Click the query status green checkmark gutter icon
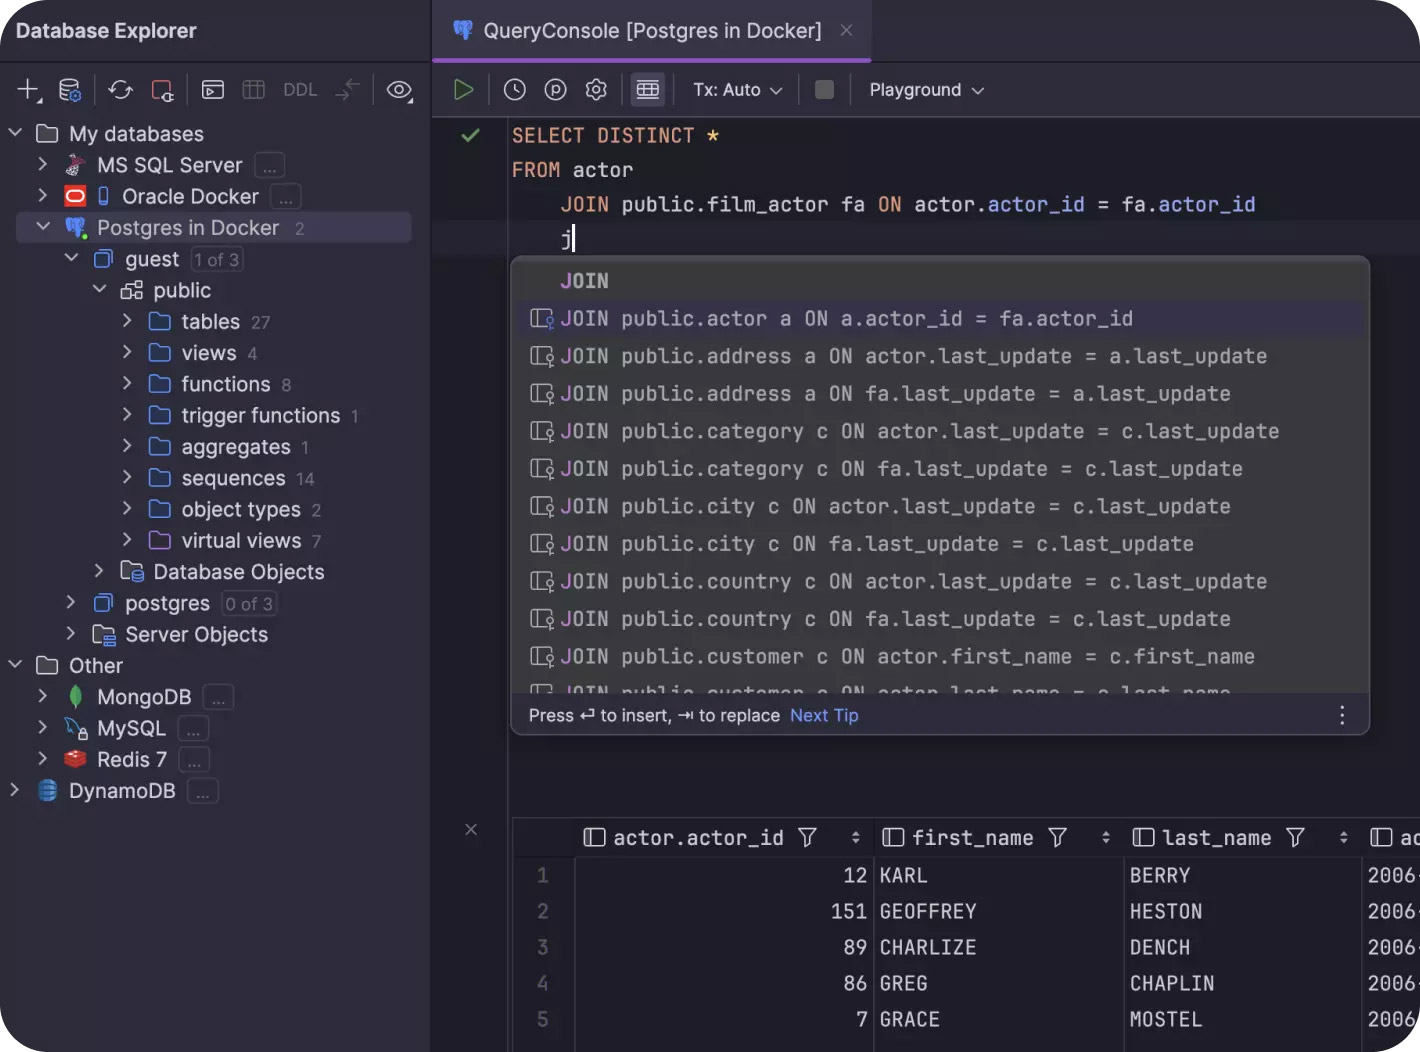1420x1052 pixels. coord(470,135)
